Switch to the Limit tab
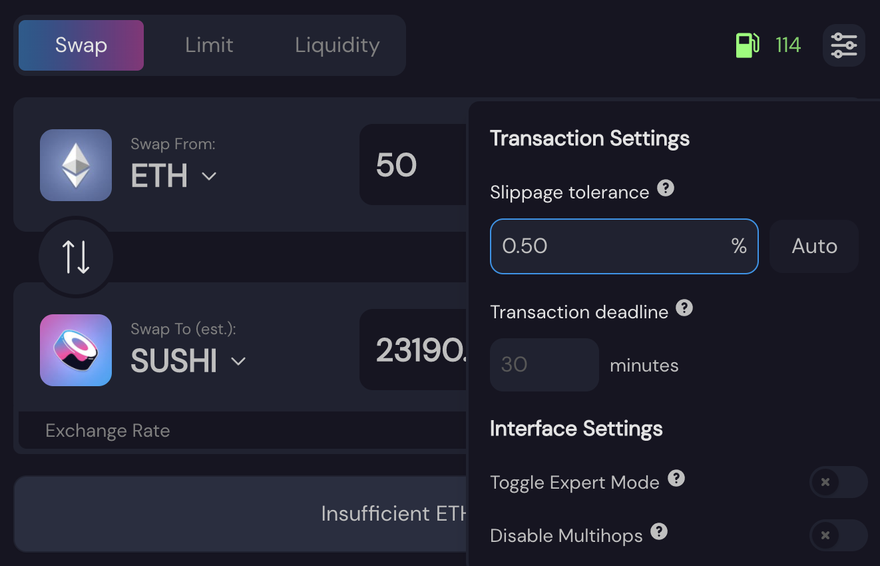 209,45
